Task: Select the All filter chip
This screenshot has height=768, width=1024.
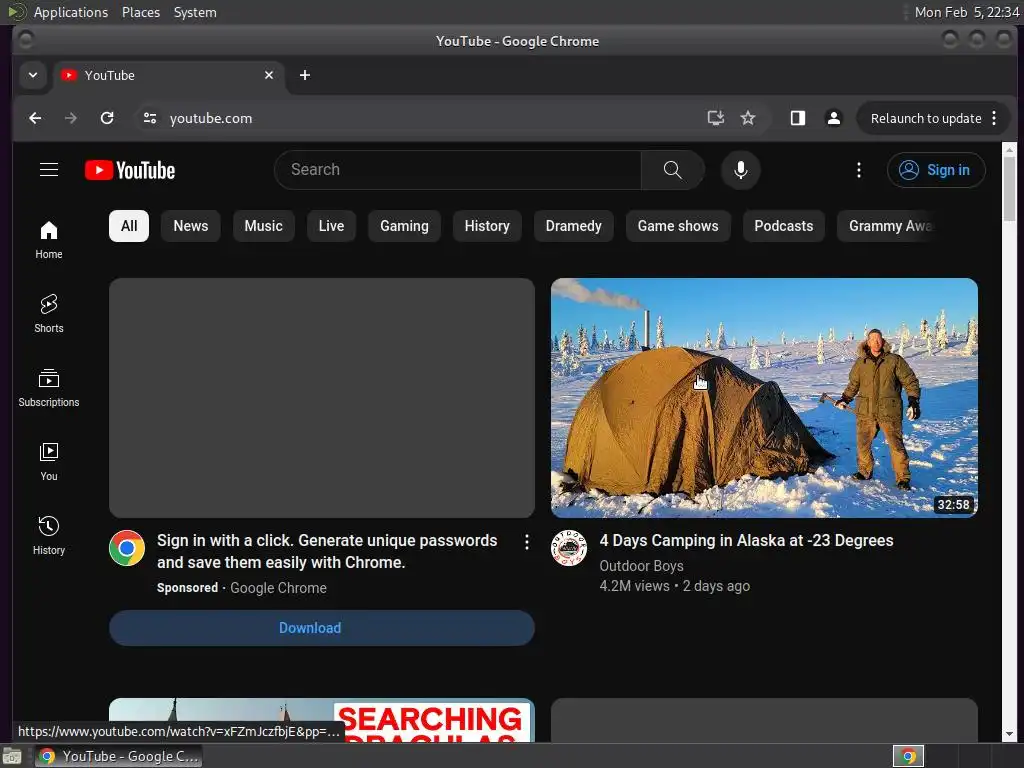Action: 129,226
